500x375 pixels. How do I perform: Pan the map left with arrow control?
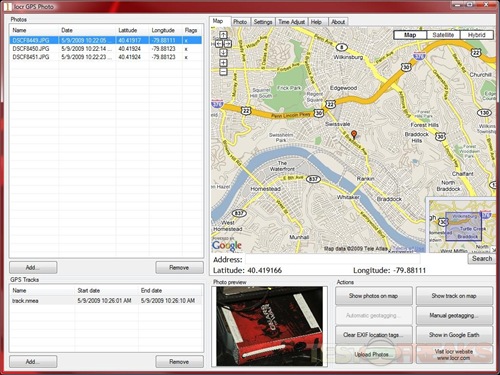219,44
